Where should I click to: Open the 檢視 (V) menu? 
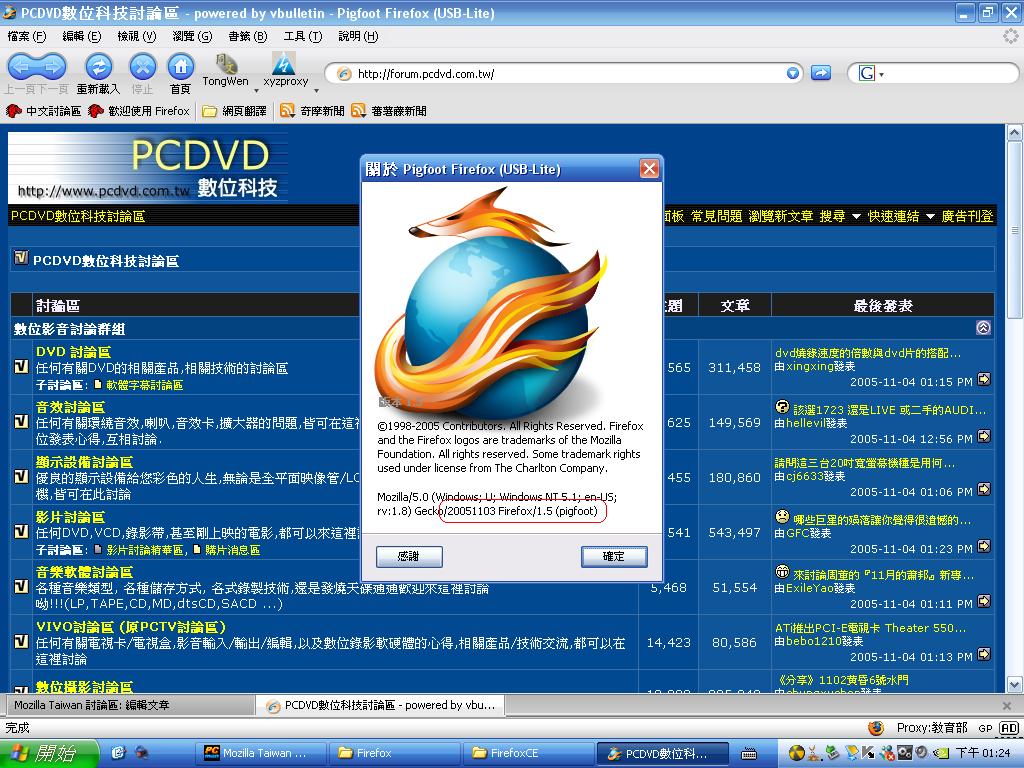[136, 36]
